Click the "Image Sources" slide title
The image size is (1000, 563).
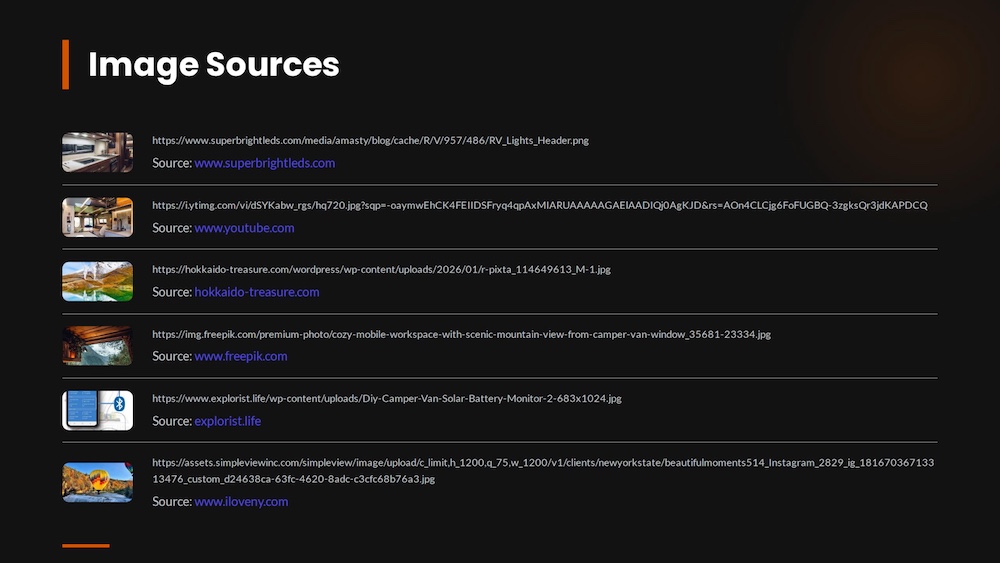click(x=214, y=65)
